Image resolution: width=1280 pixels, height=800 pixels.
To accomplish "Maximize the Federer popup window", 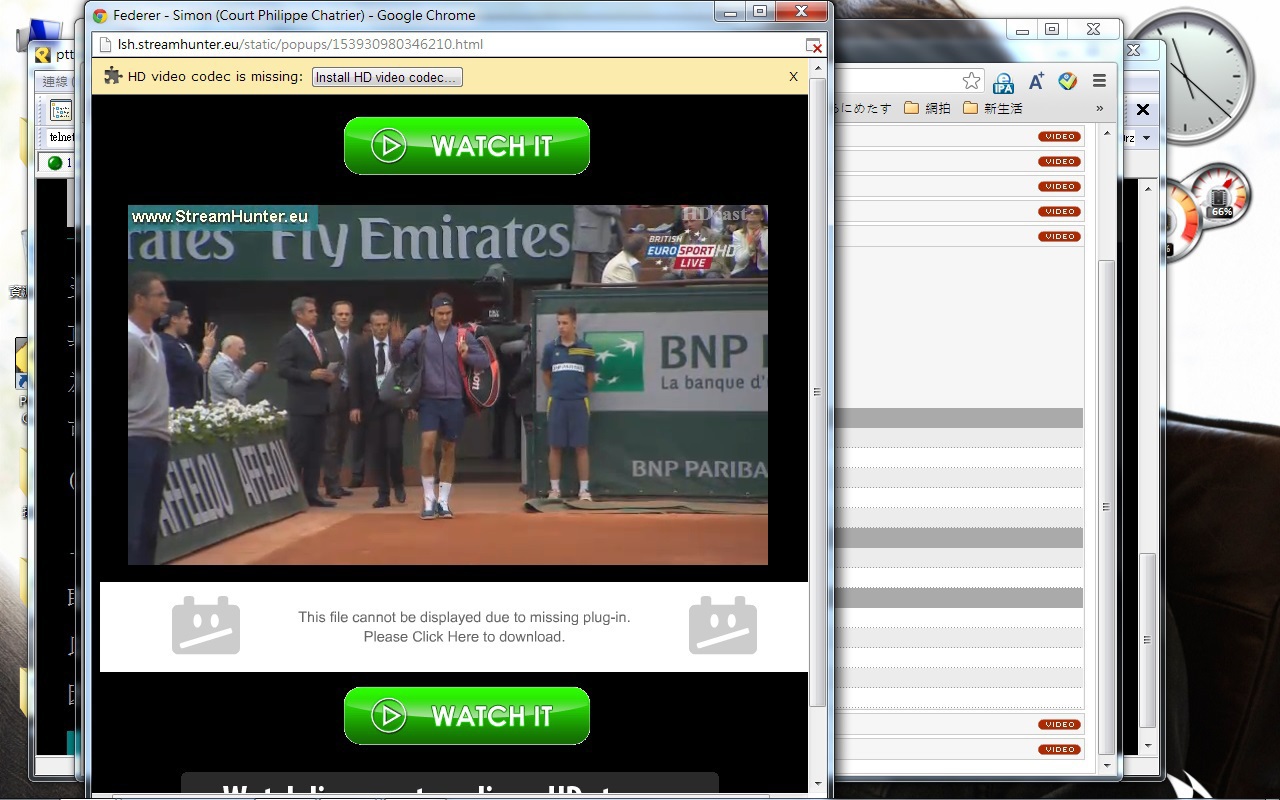I will [x=759, y=10].
